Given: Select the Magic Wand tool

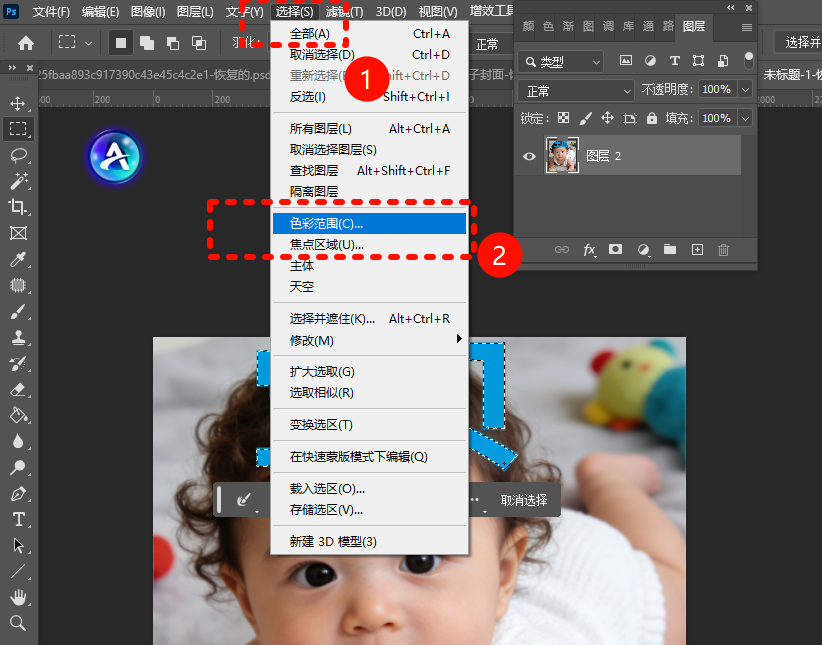Looking at the screenshot, I should (18, 181).
